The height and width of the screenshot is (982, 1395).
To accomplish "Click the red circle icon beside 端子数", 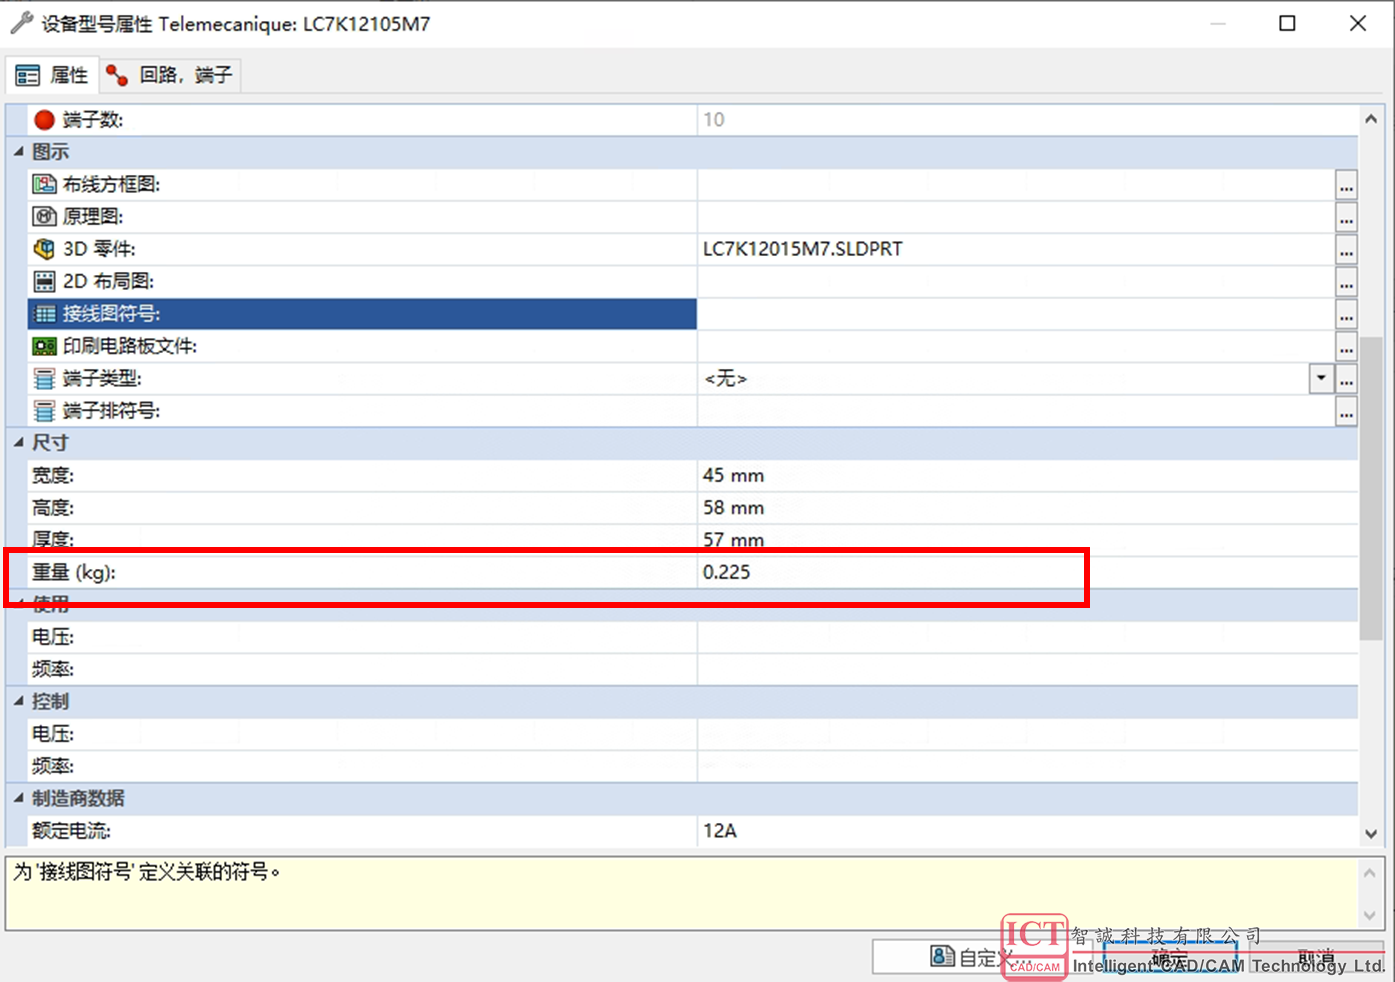I will [x=44, y=120].
